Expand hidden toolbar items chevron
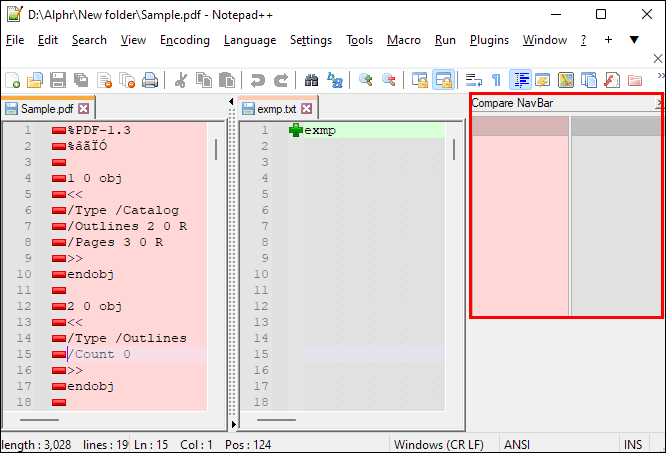The height and width of the screenshot is (453, 666). [661, 76]
